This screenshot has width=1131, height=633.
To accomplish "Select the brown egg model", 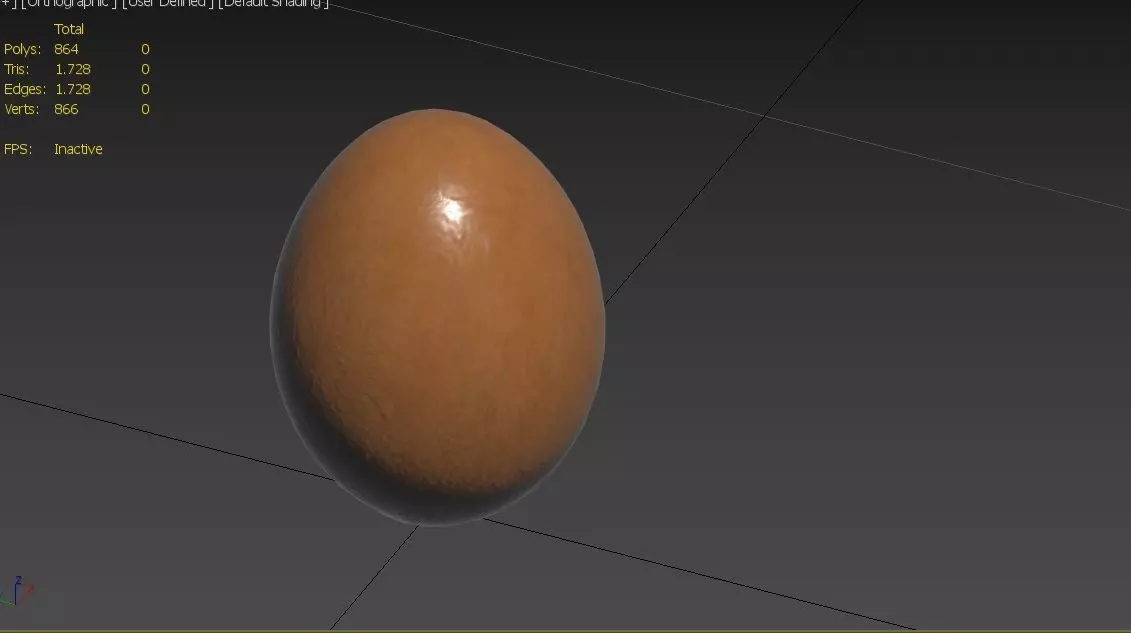I will click(437, 317).
